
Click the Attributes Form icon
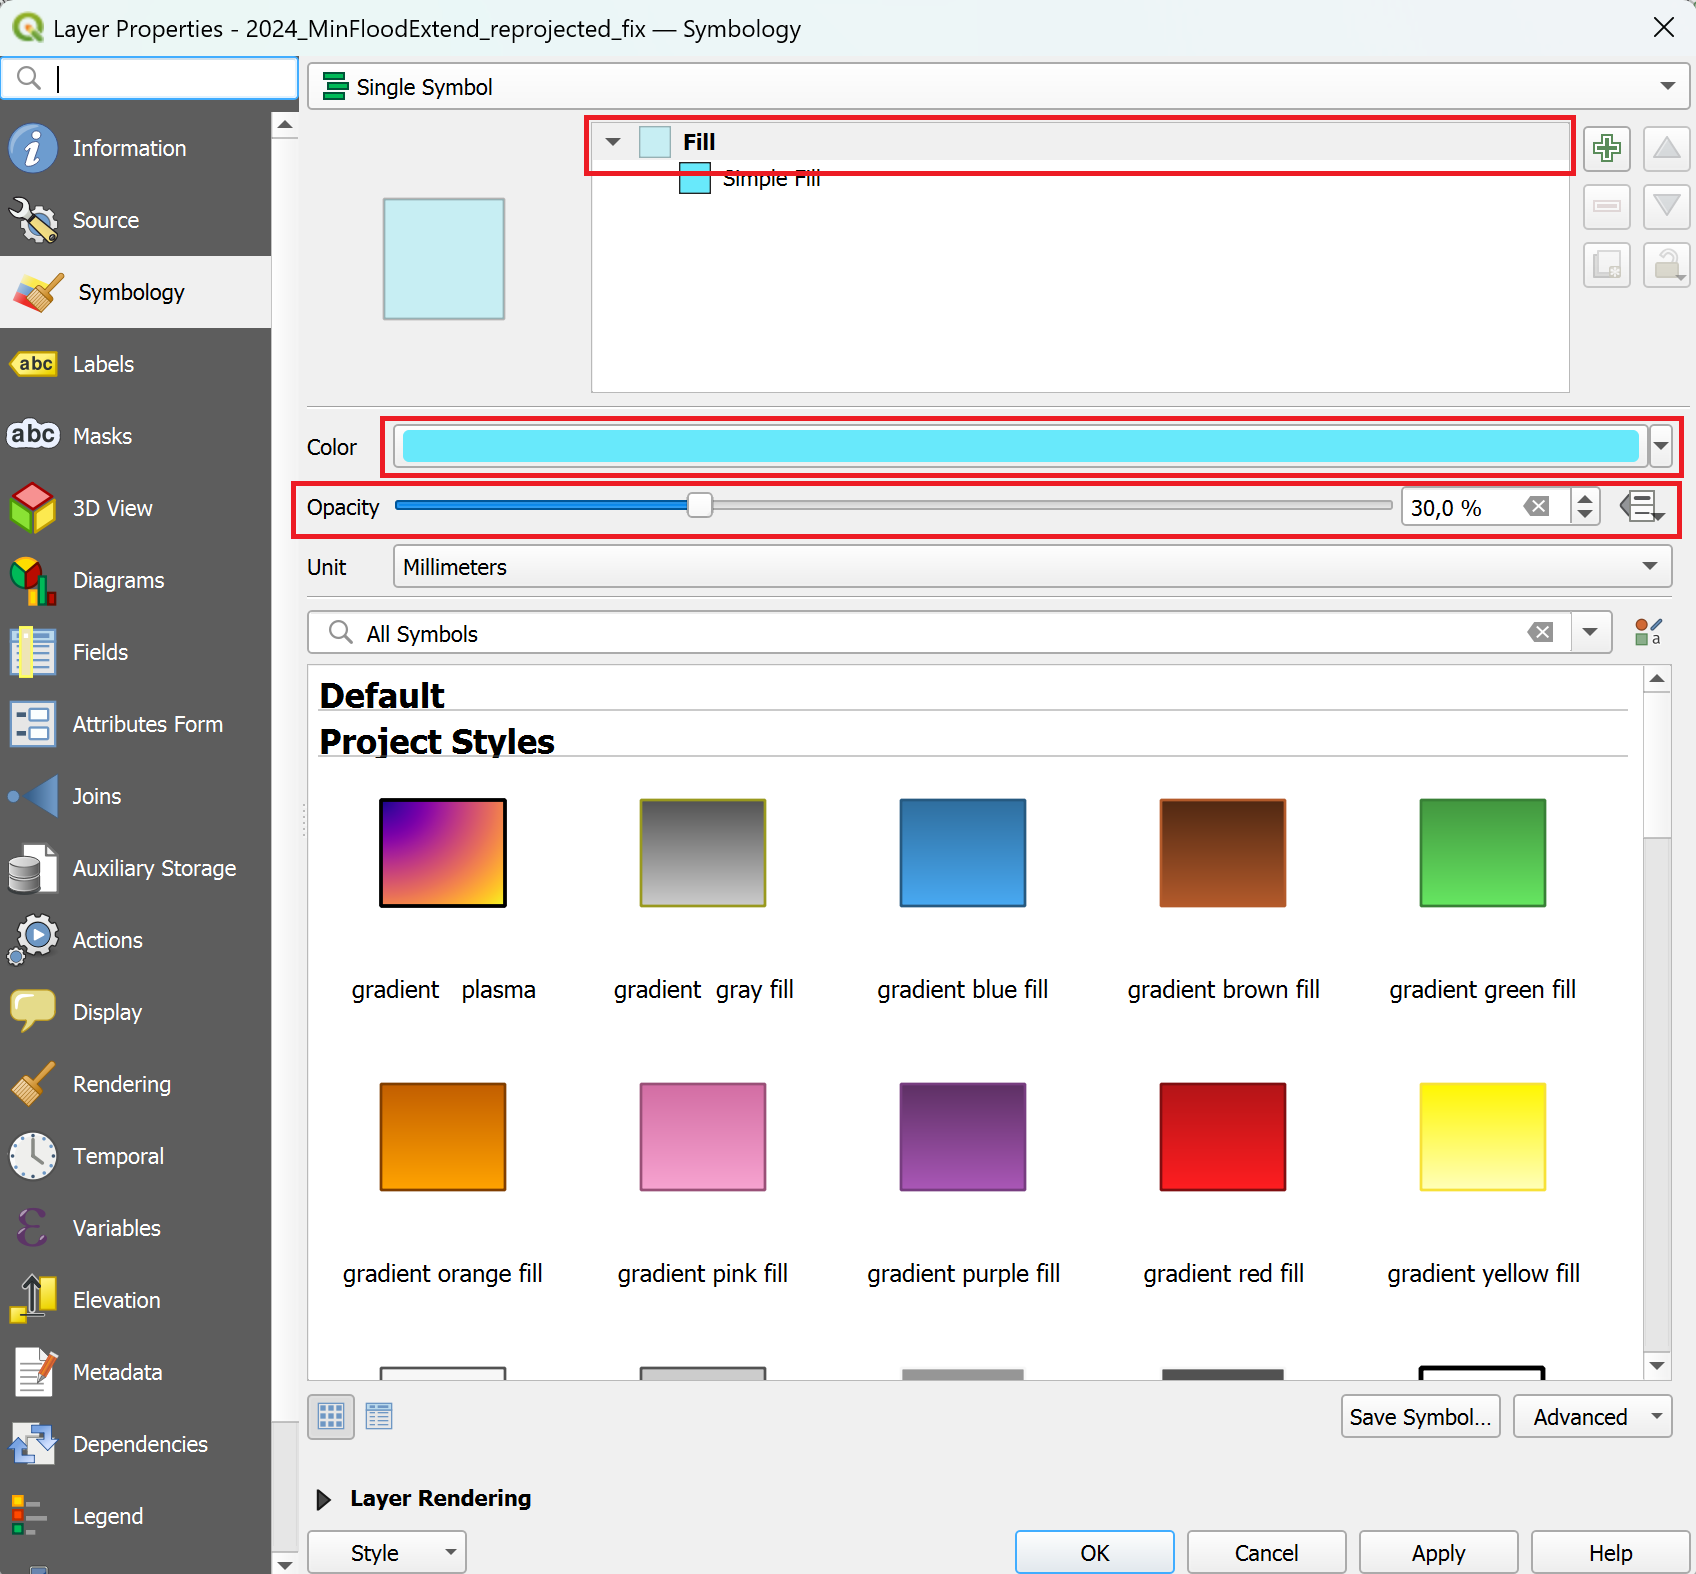(33, 724)
